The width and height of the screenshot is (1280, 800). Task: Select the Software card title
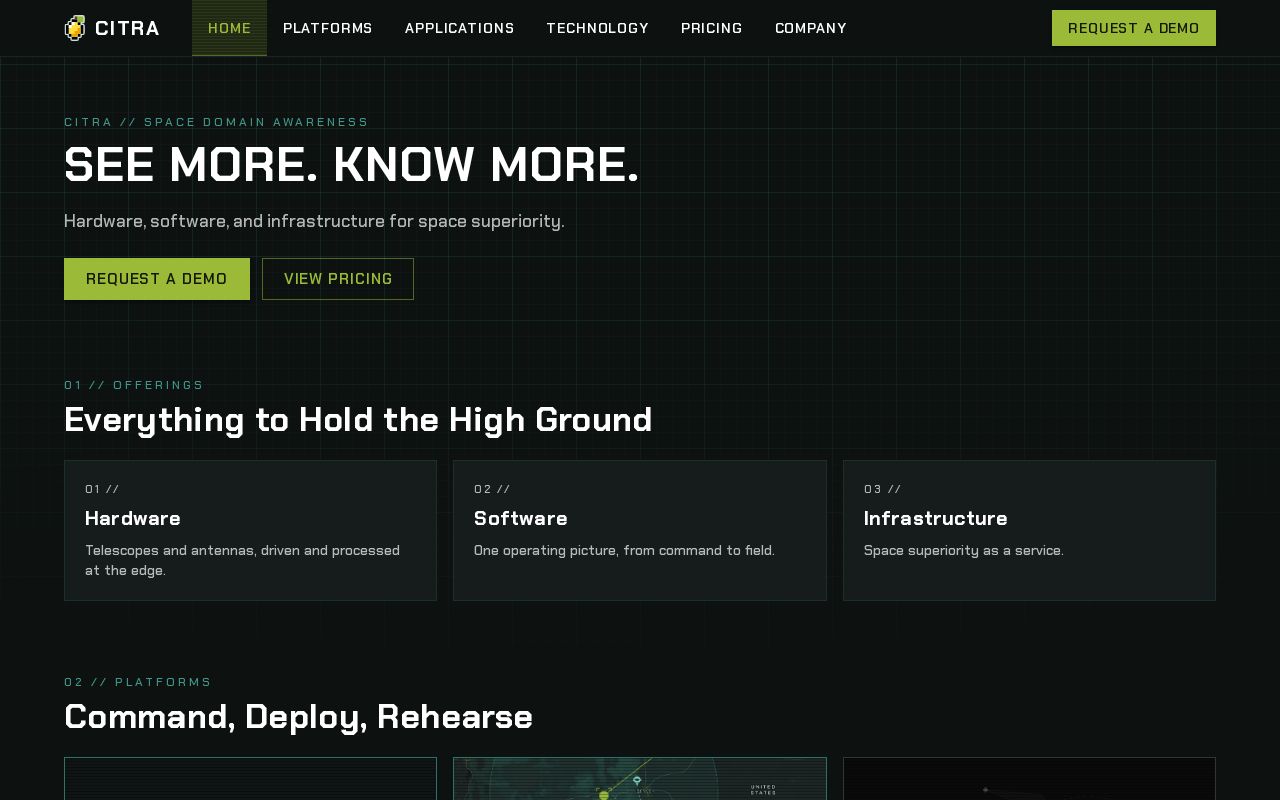pyautogui.click(x=521, y=518)
